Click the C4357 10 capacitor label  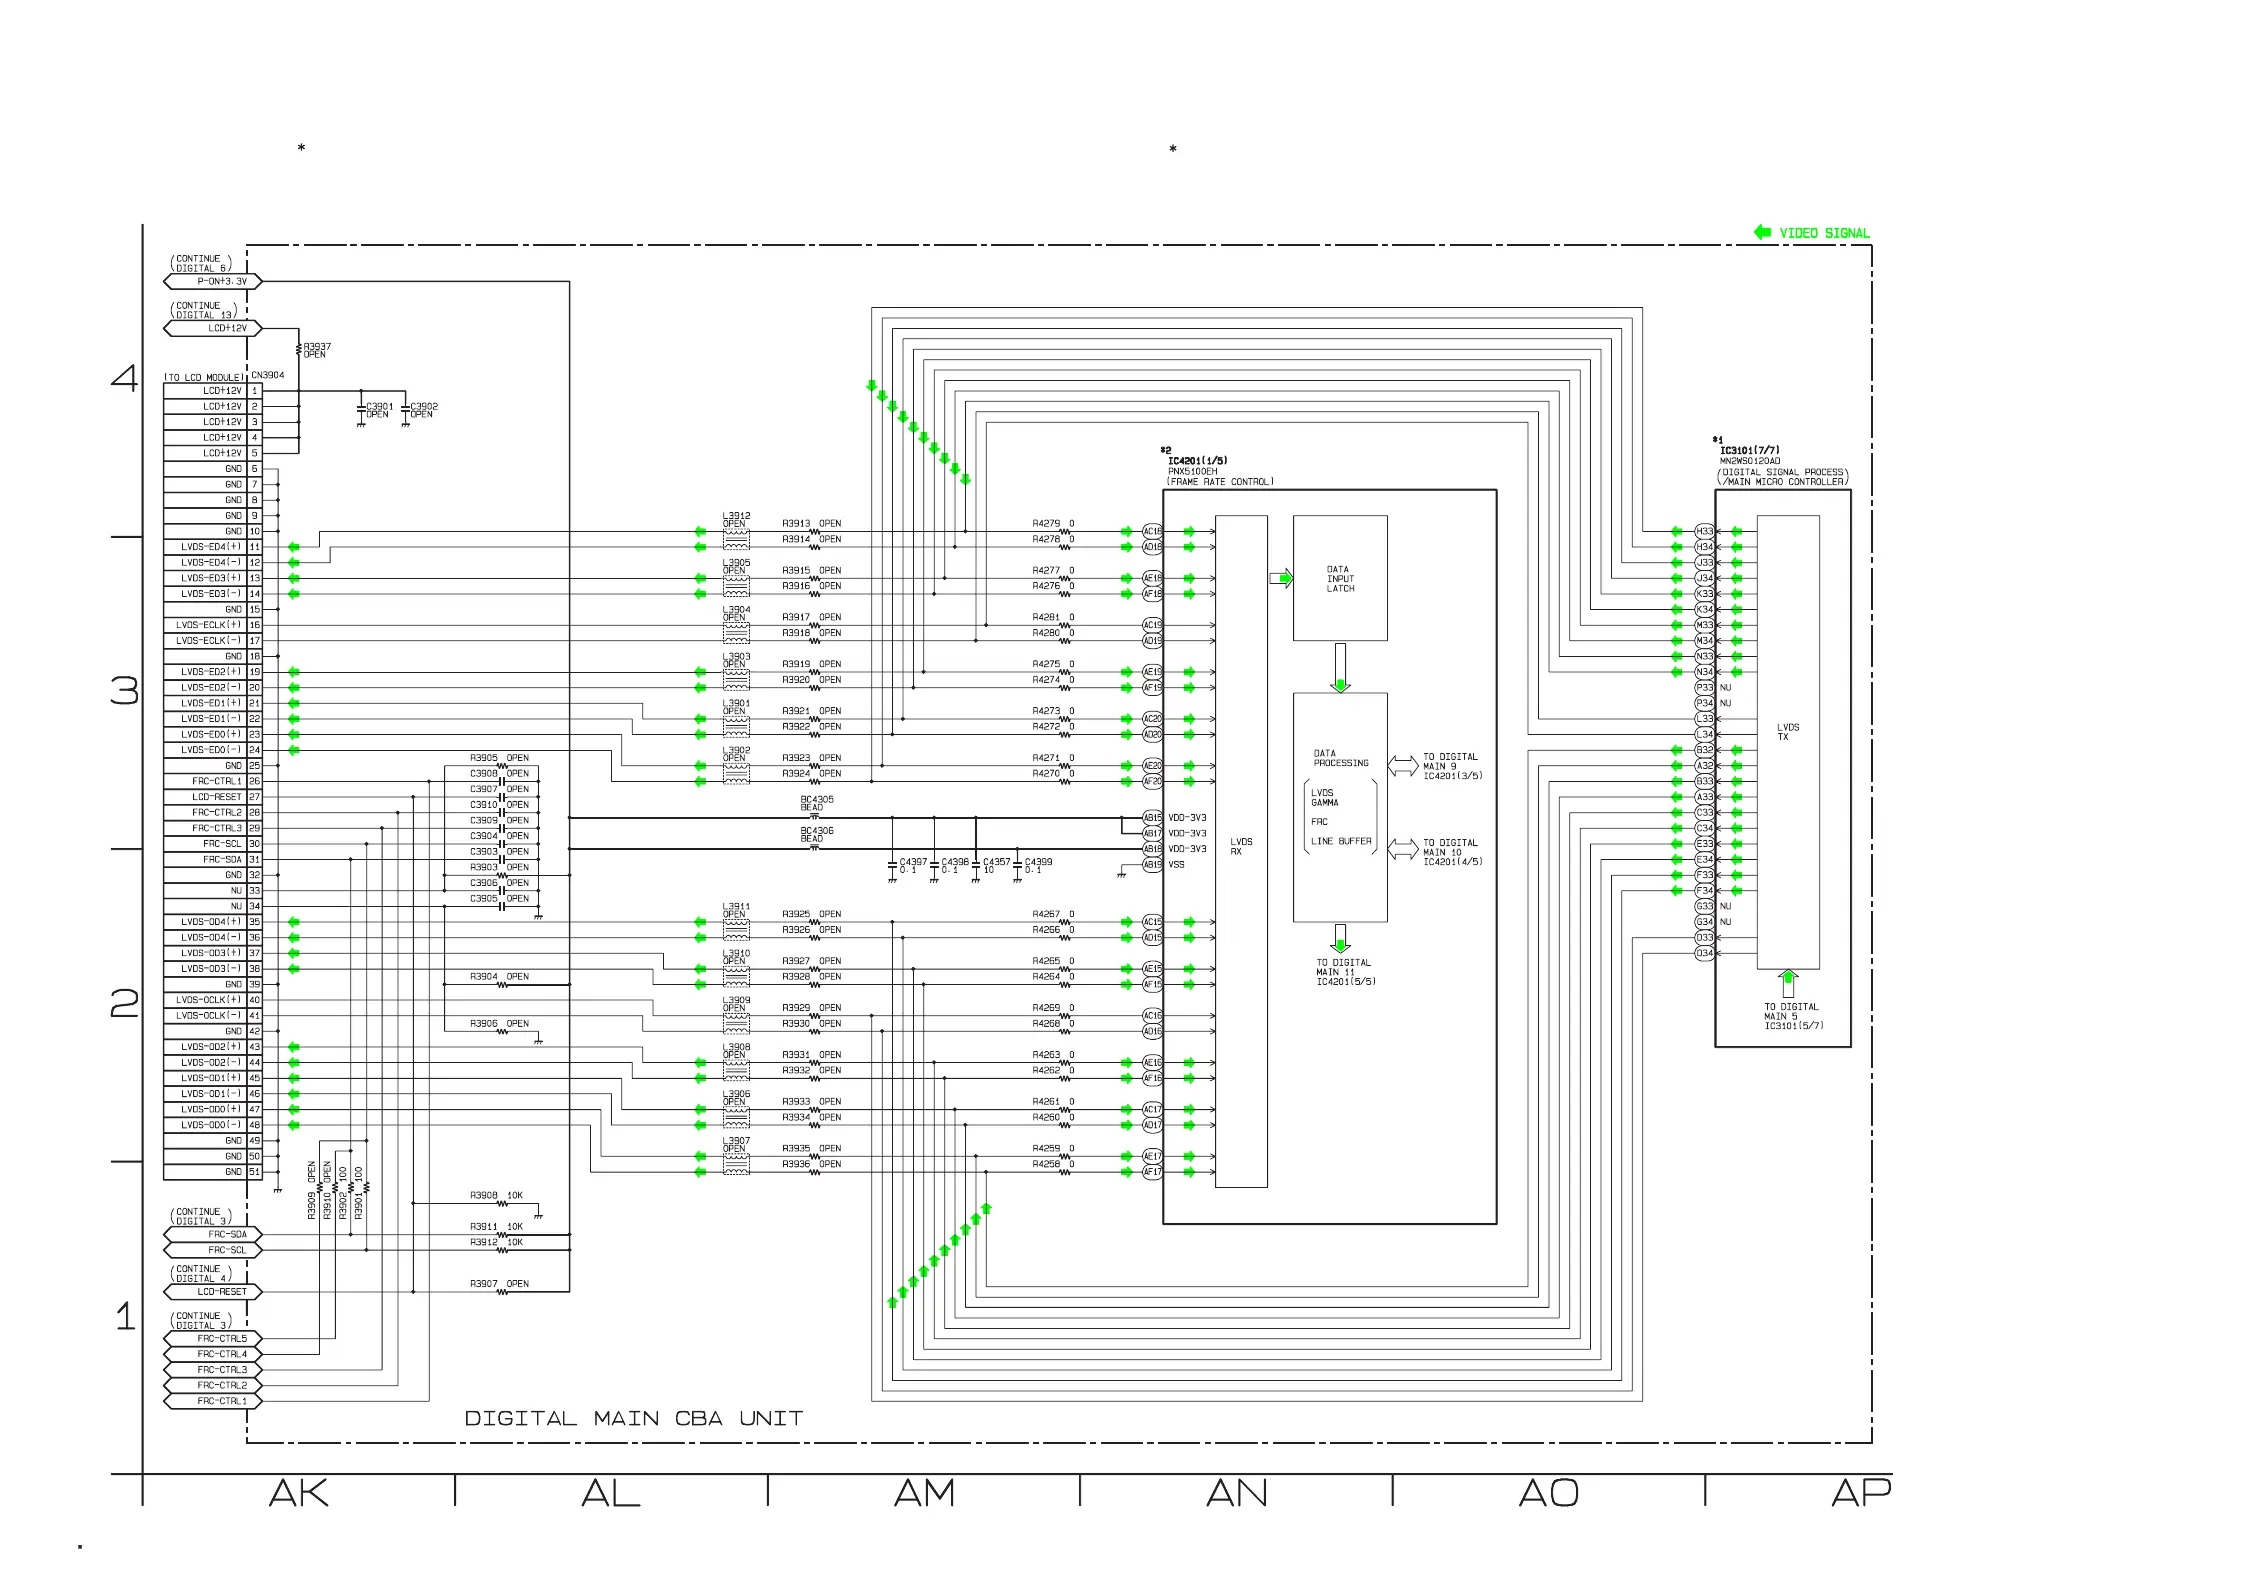click(997, 865)
